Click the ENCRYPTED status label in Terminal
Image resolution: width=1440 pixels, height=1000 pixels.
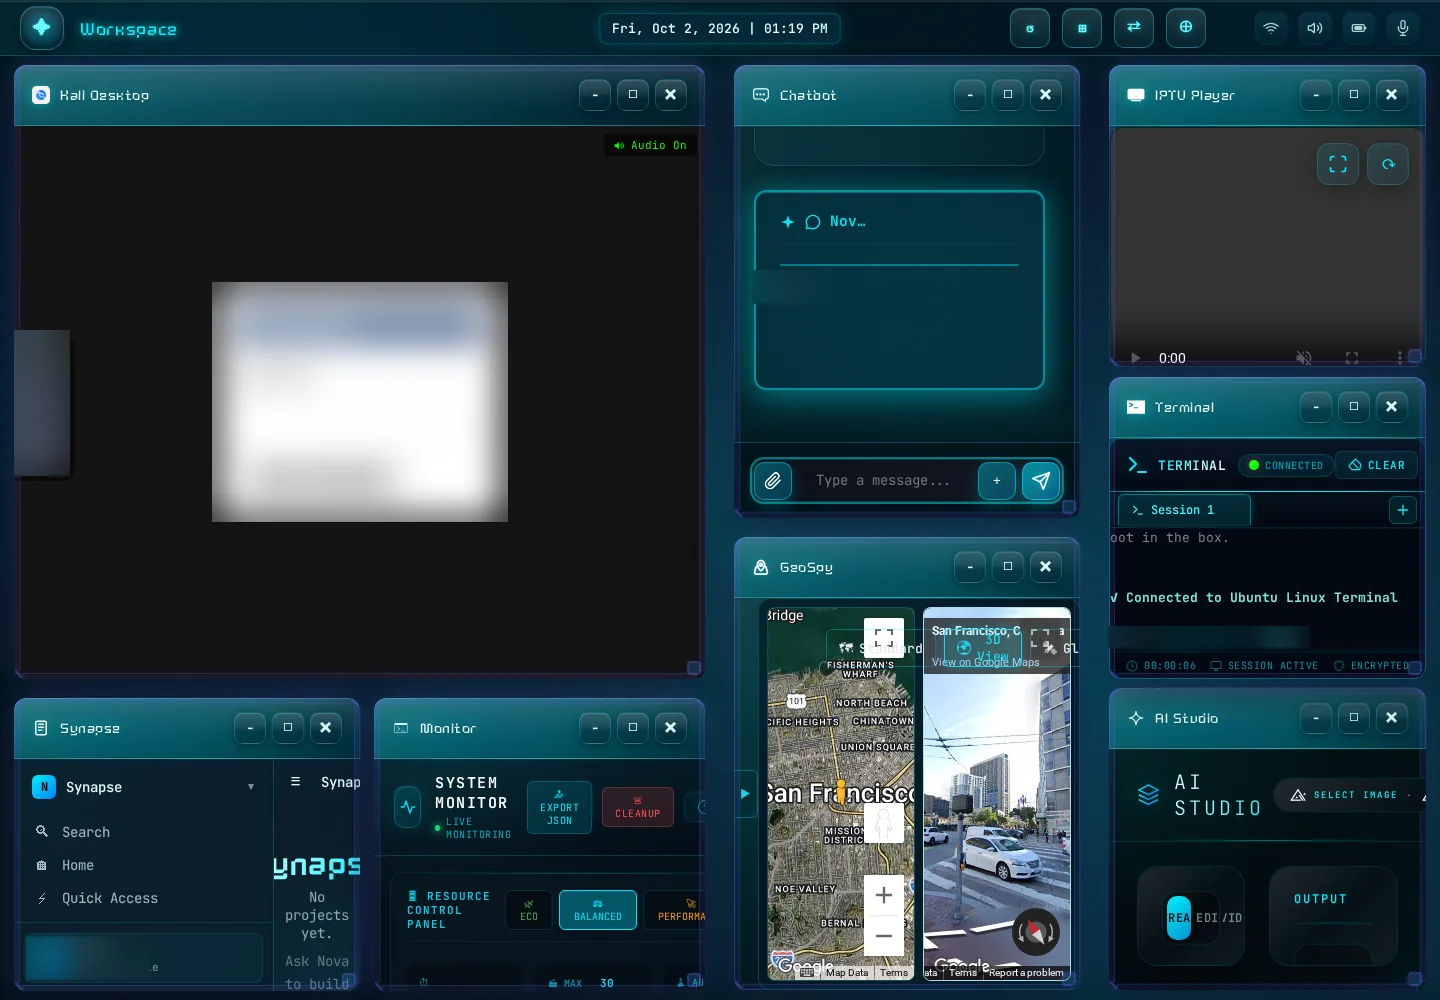(1371, 665)
